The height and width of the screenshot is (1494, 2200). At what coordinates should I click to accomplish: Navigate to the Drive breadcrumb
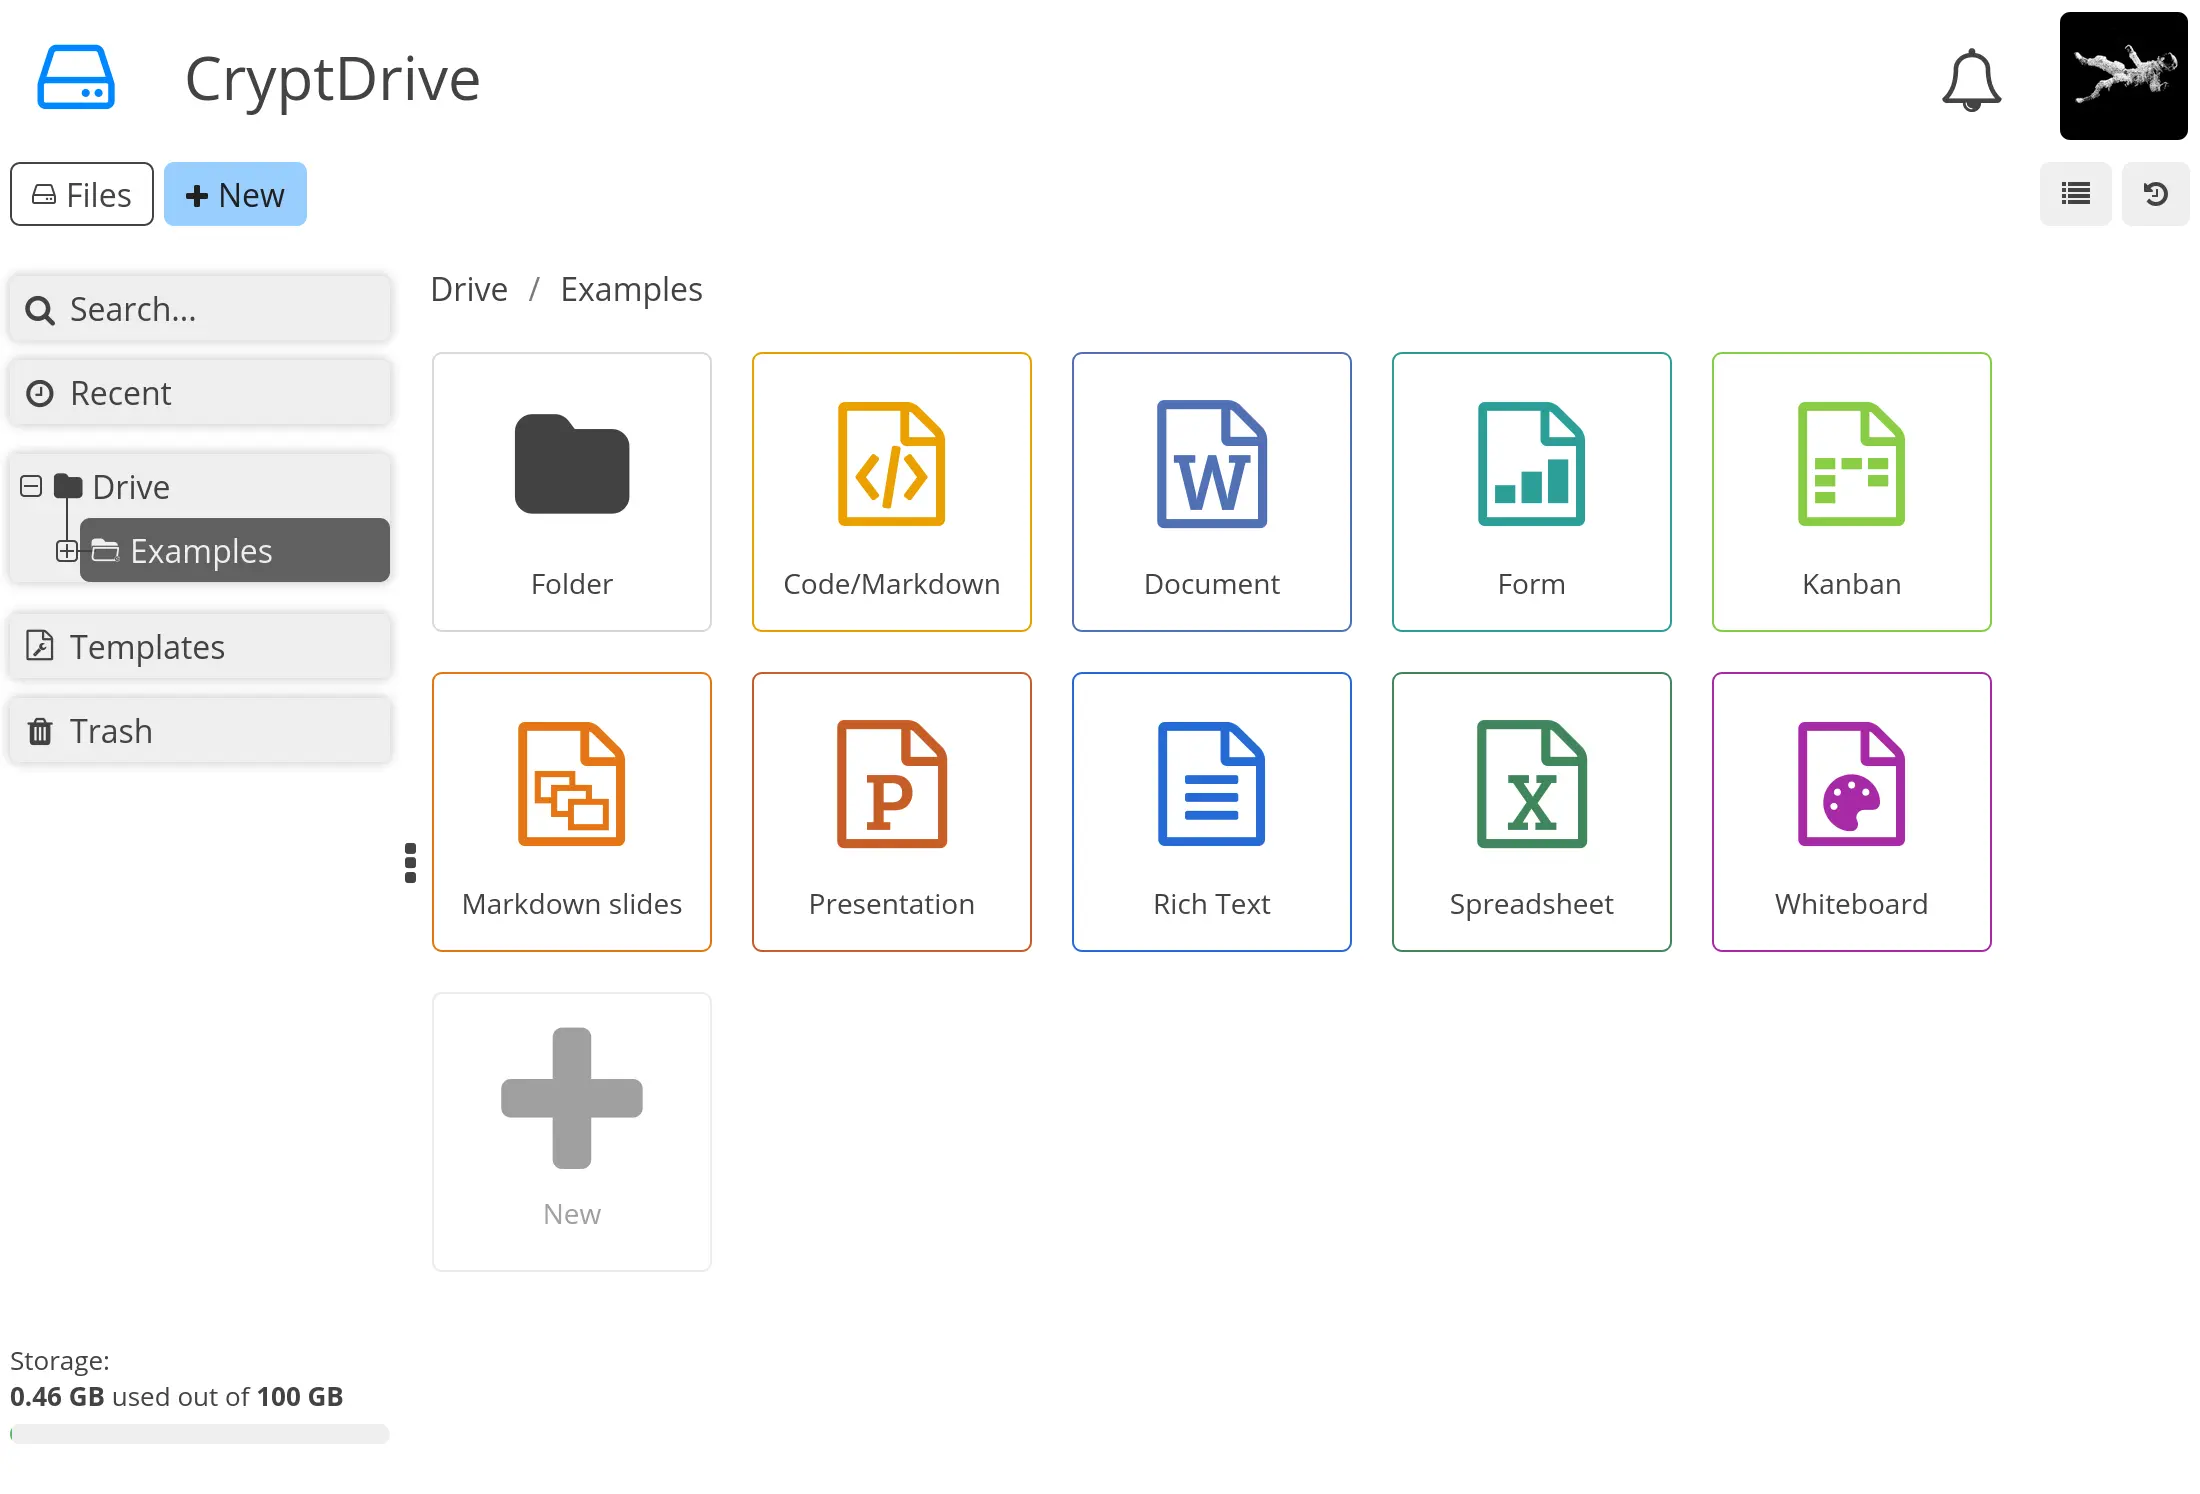click(x=468, y=288)
